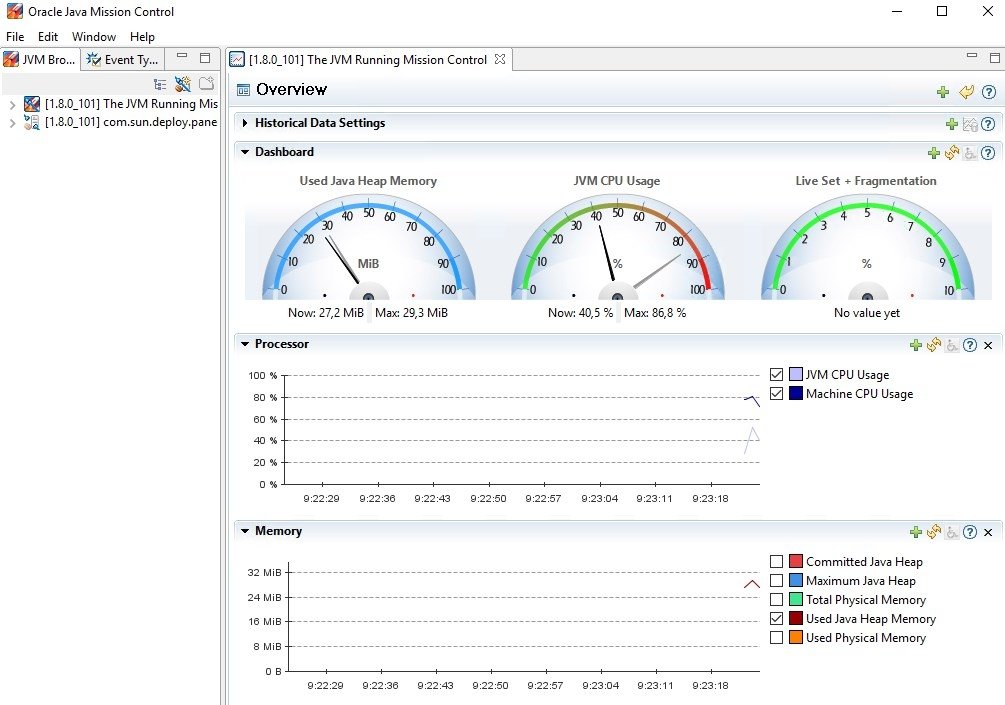The image size is (1005, 705).
Task: Click the Live Set + Fragmentation dial
Action: (867, 247)
